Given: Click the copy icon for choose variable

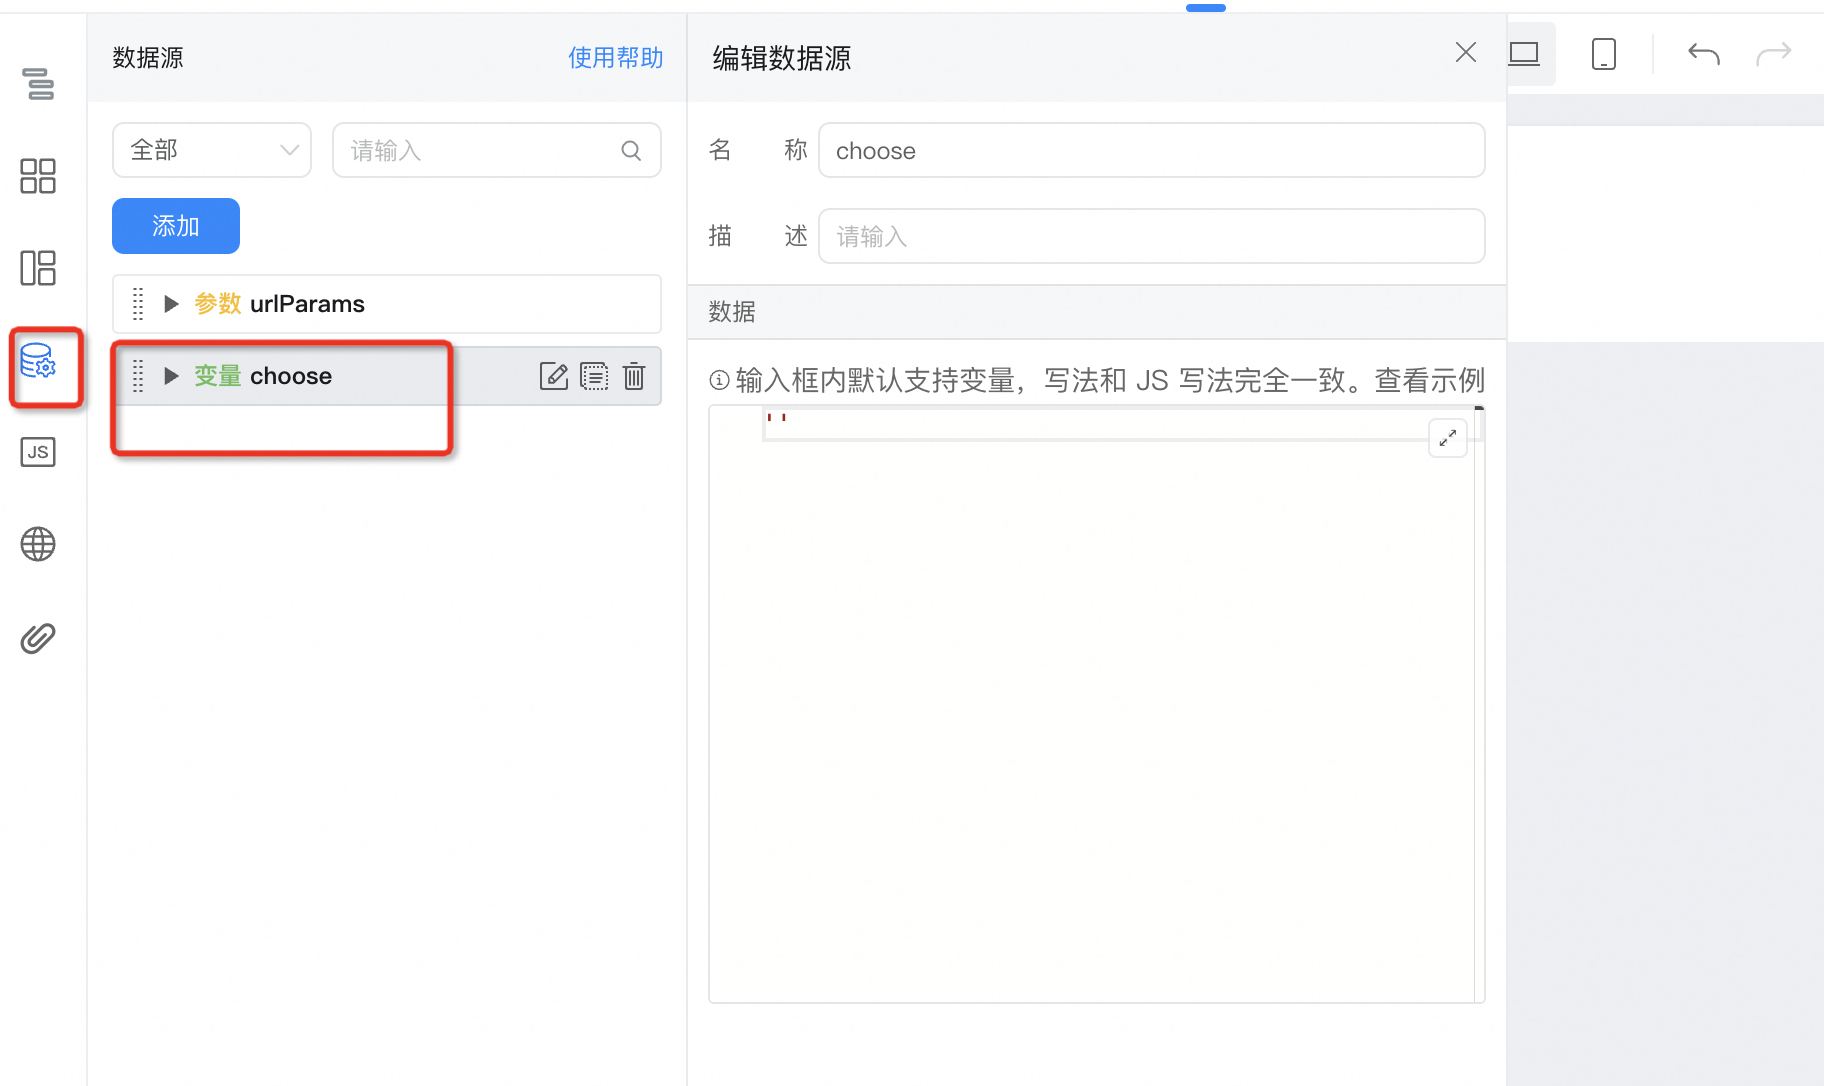Looking at the screenshot, I should 594,376.
